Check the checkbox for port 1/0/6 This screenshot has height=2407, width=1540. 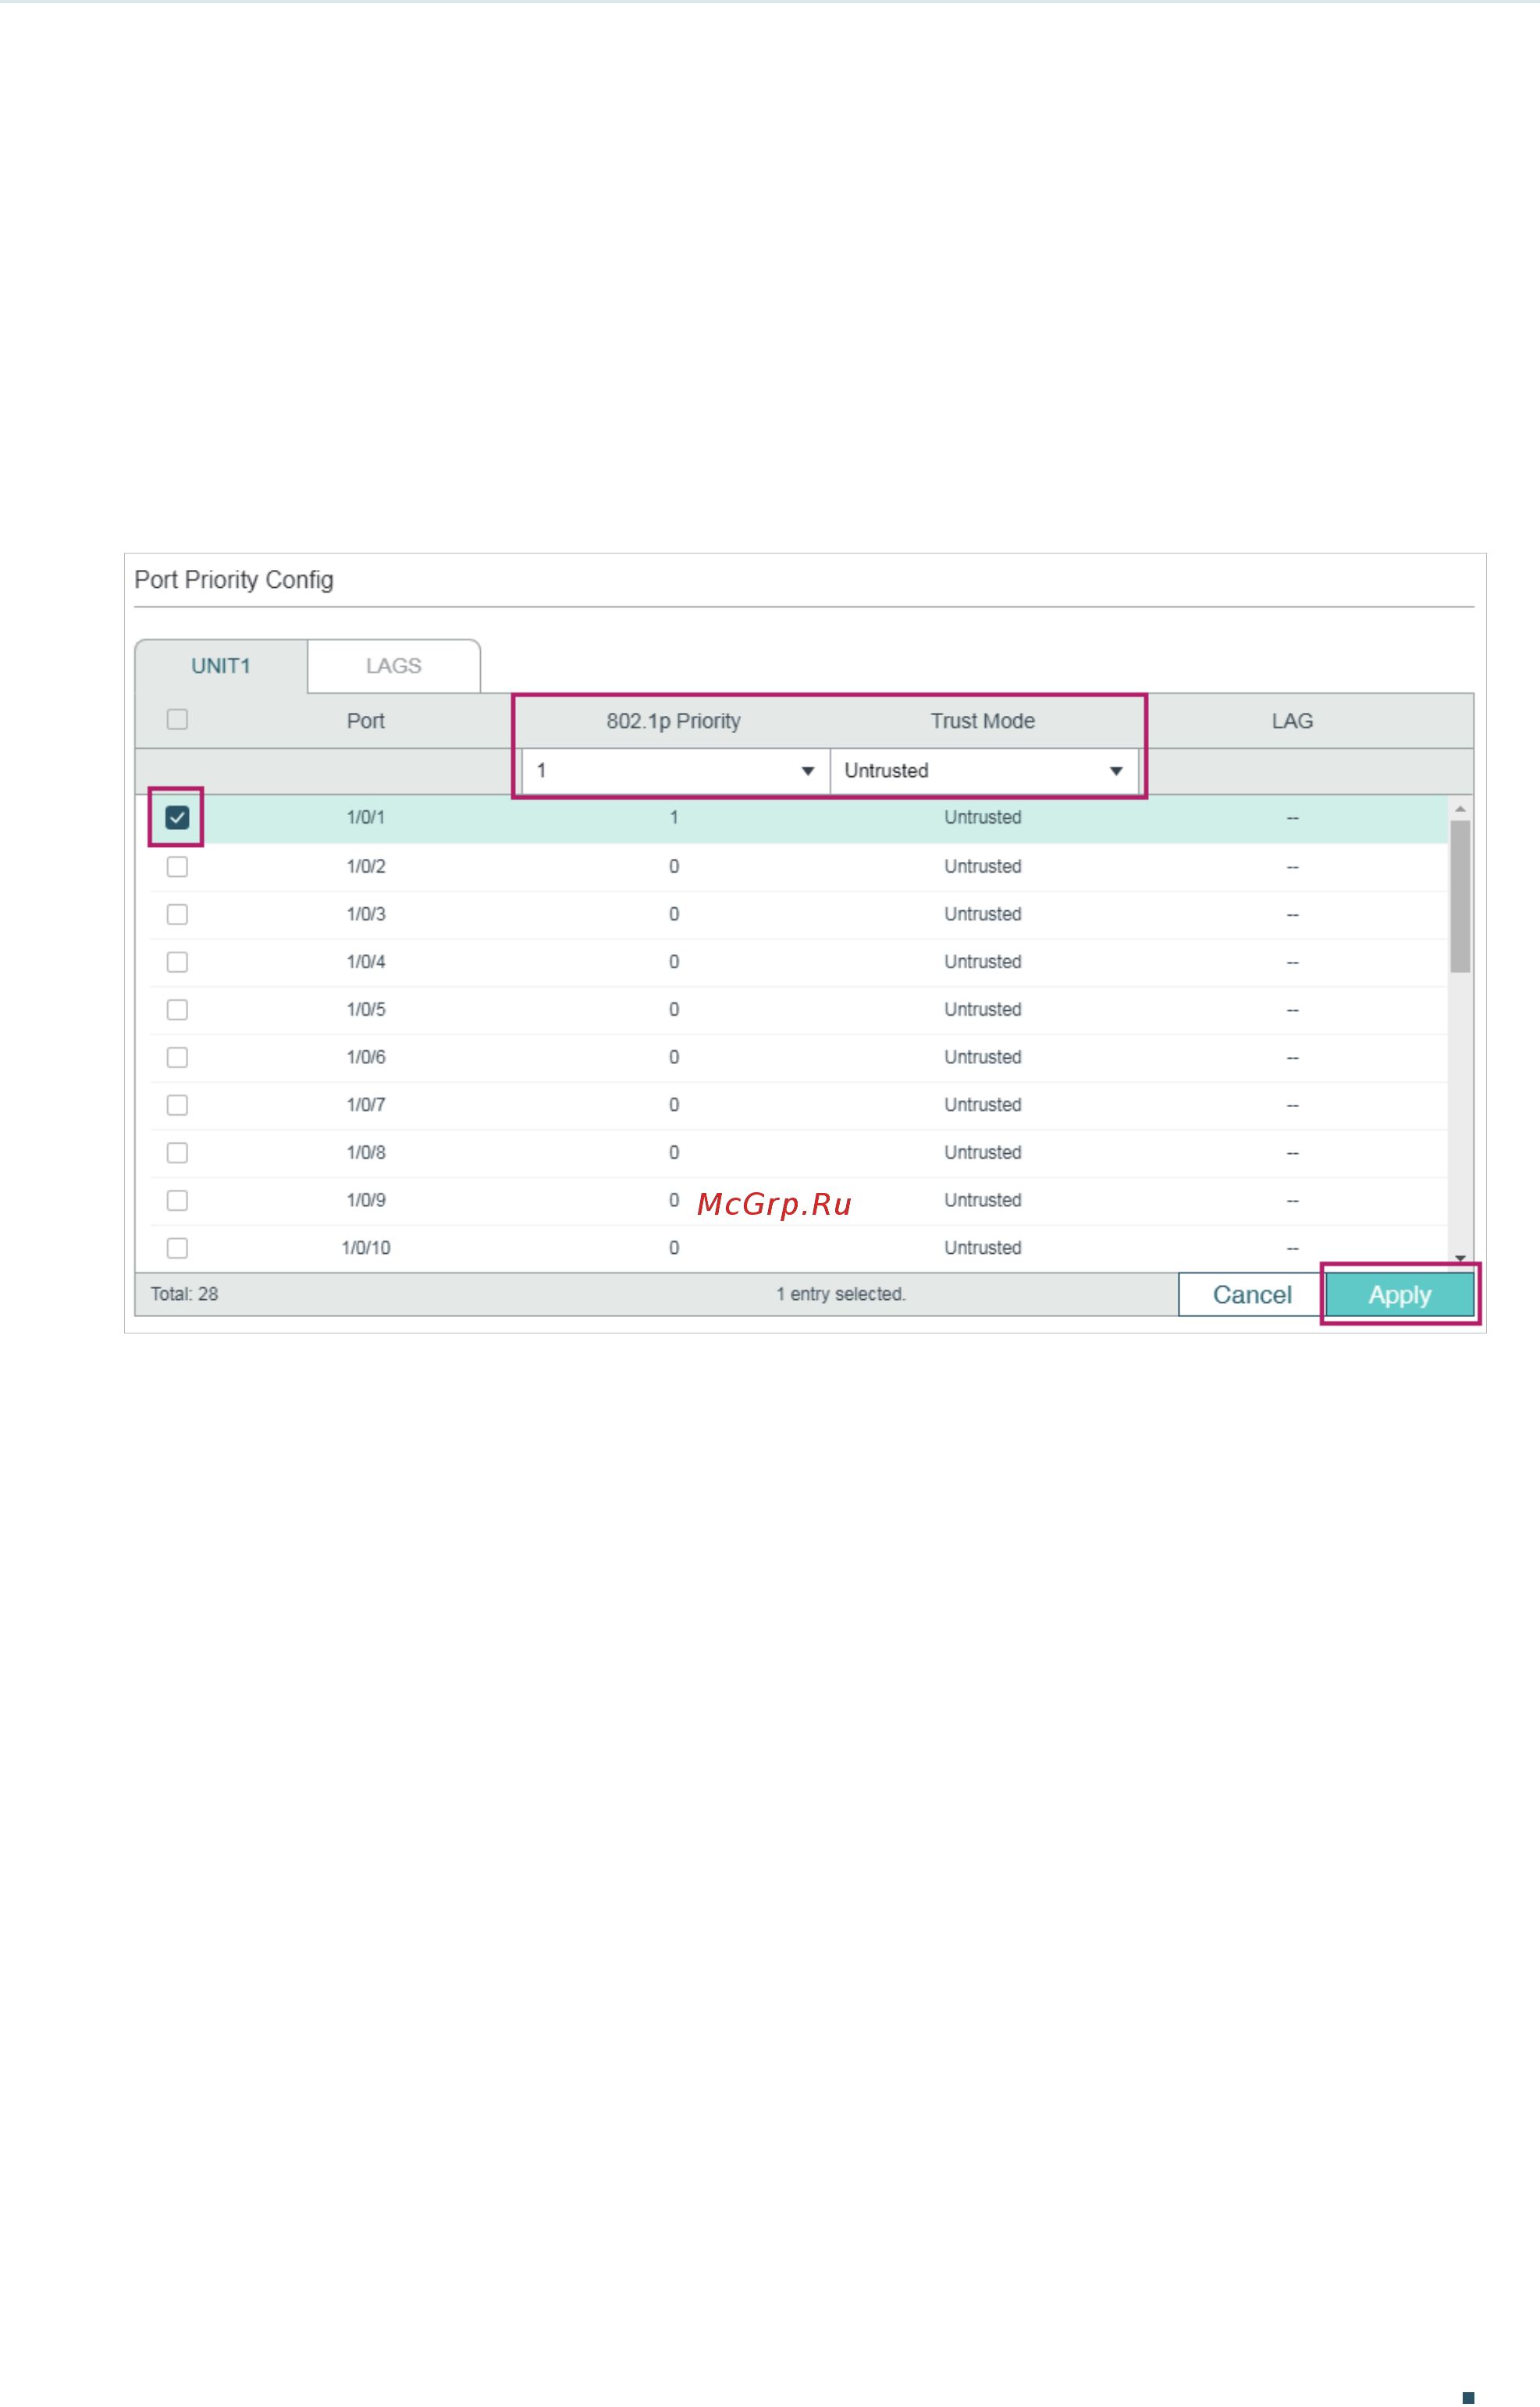(177, 1057)
